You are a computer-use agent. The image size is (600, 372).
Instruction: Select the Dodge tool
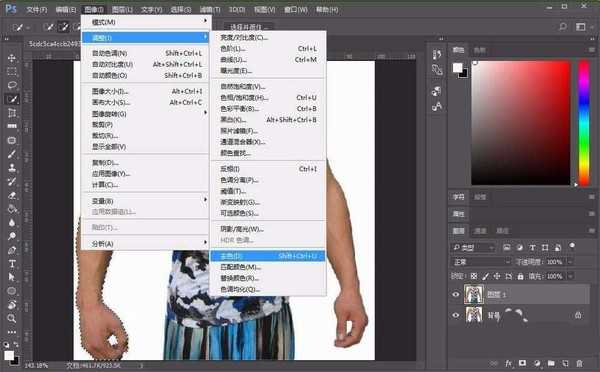12,237
